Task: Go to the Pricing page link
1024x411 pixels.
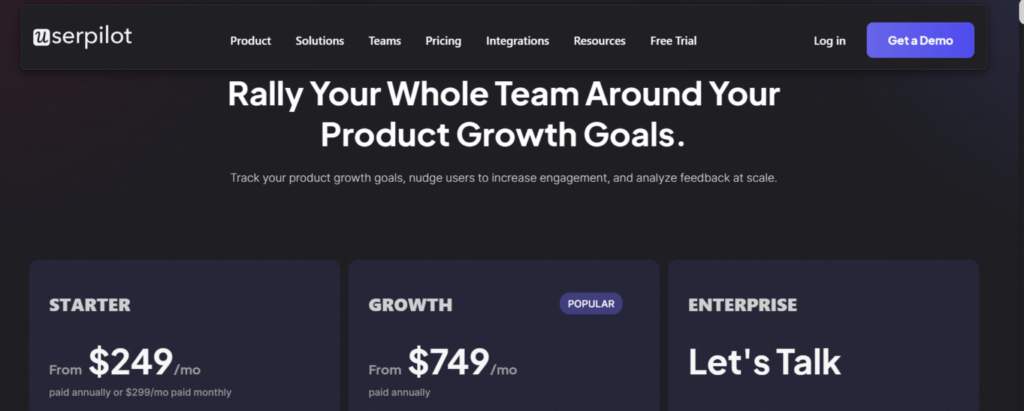Action: [x=443, y=41]
